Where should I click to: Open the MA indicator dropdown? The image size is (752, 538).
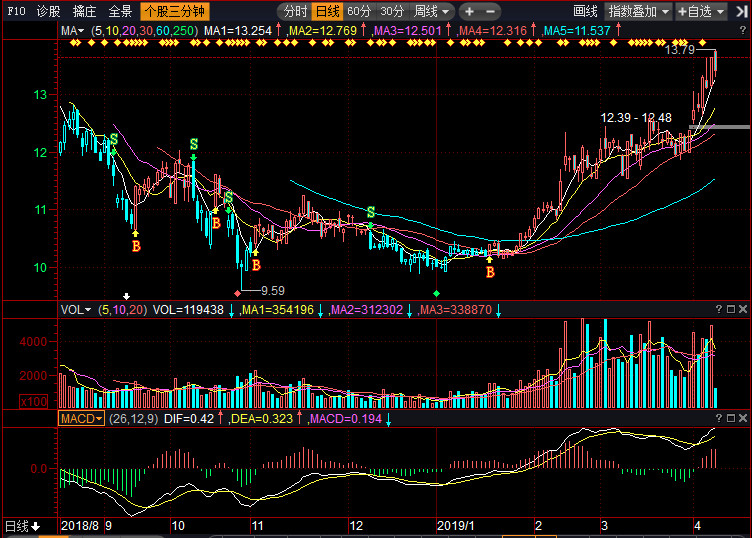pyautogui.click(x=73, y=32)
